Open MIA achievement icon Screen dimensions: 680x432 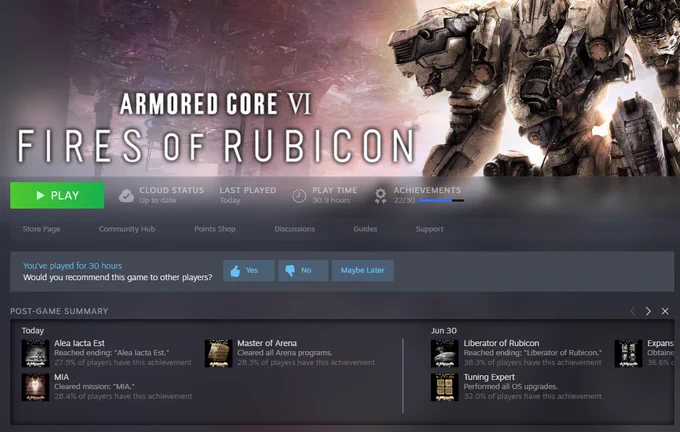coord(35,387)
